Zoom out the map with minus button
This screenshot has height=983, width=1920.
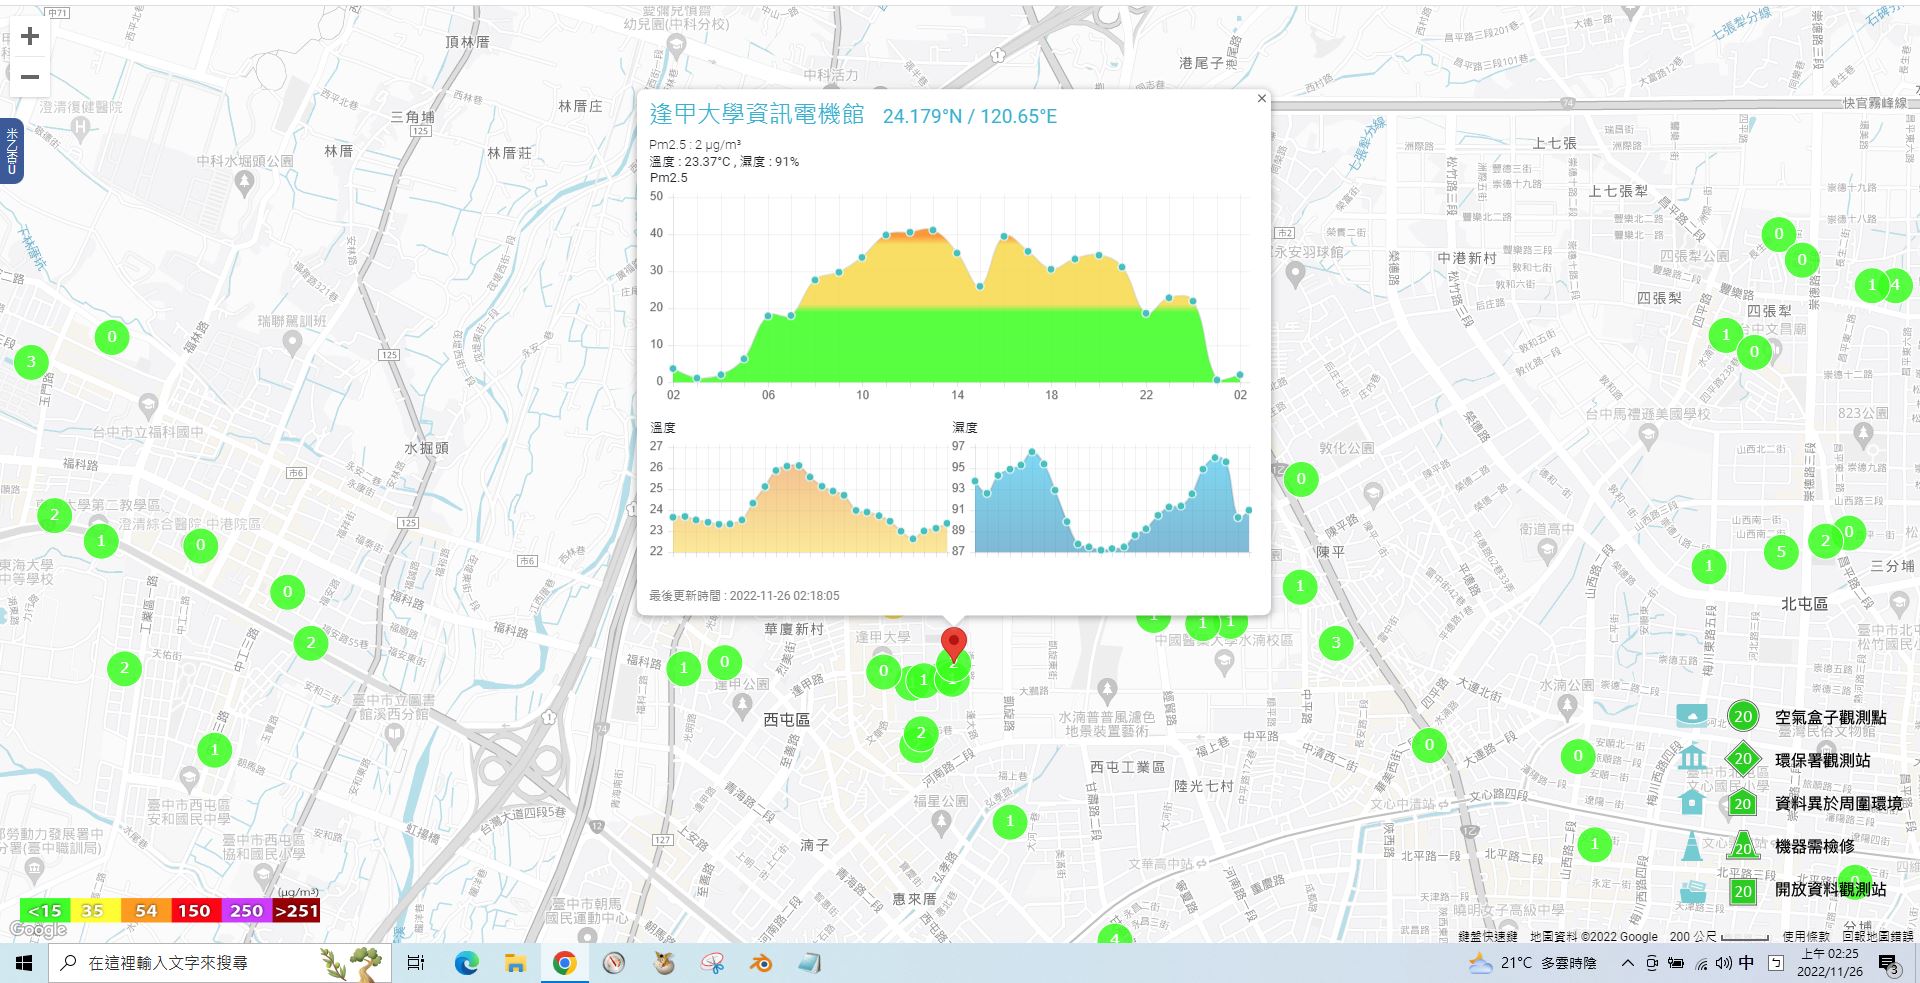[30, 77]
